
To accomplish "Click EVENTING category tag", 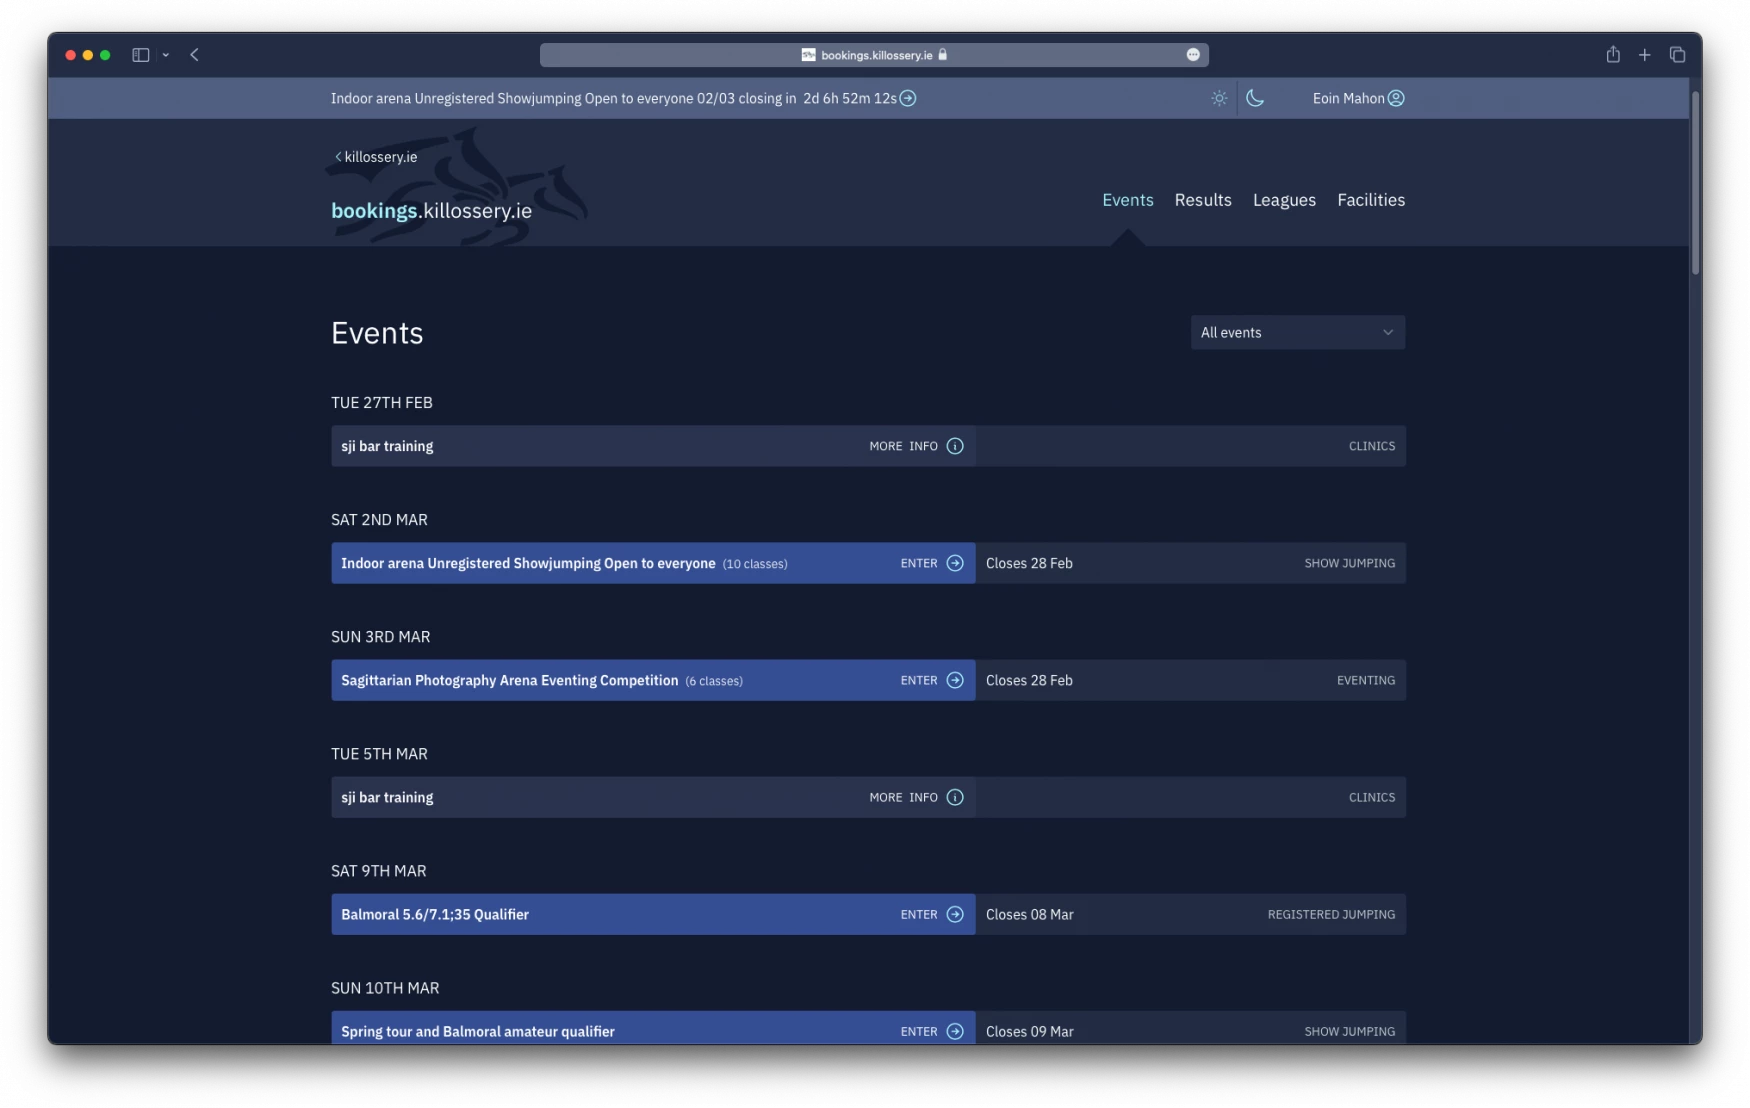I will point(1365,681).
